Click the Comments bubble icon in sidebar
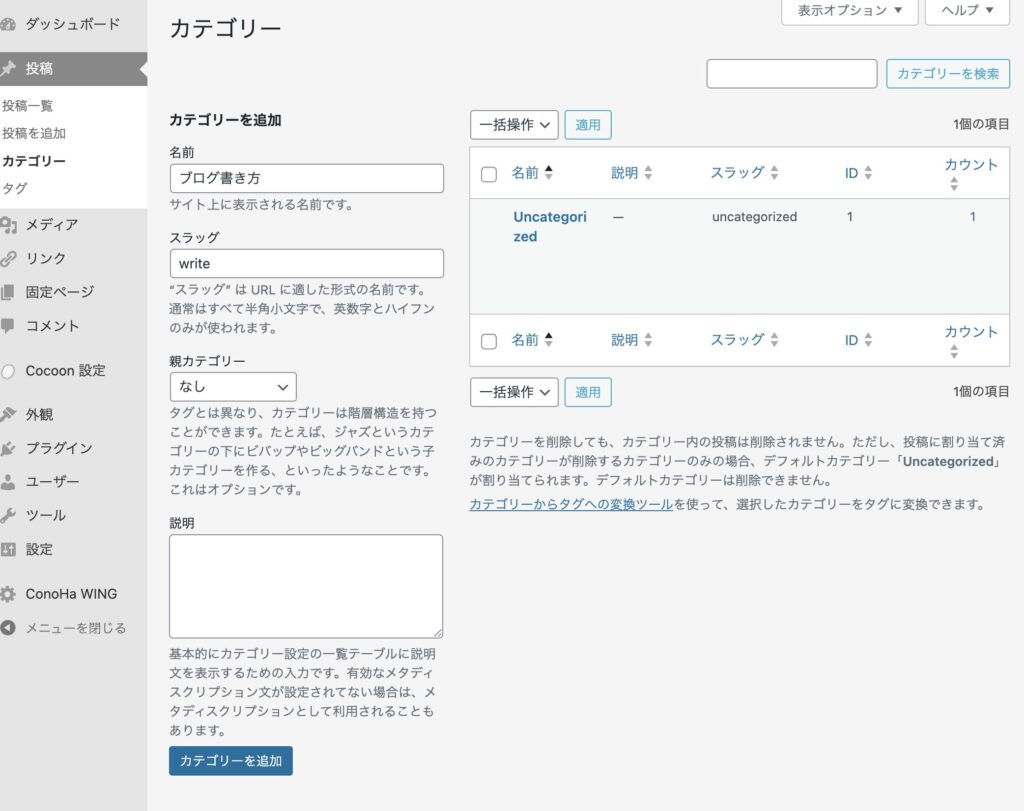Viewport: 1024px width, 811px height. coord(8,326)
